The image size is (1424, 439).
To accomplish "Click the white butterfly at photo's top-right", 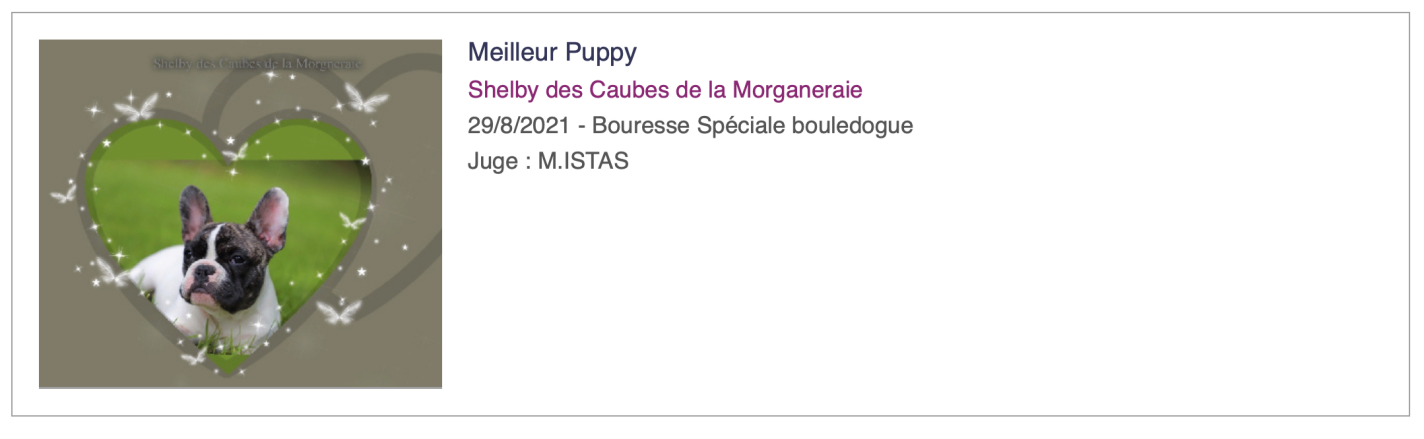I will 366,97.
